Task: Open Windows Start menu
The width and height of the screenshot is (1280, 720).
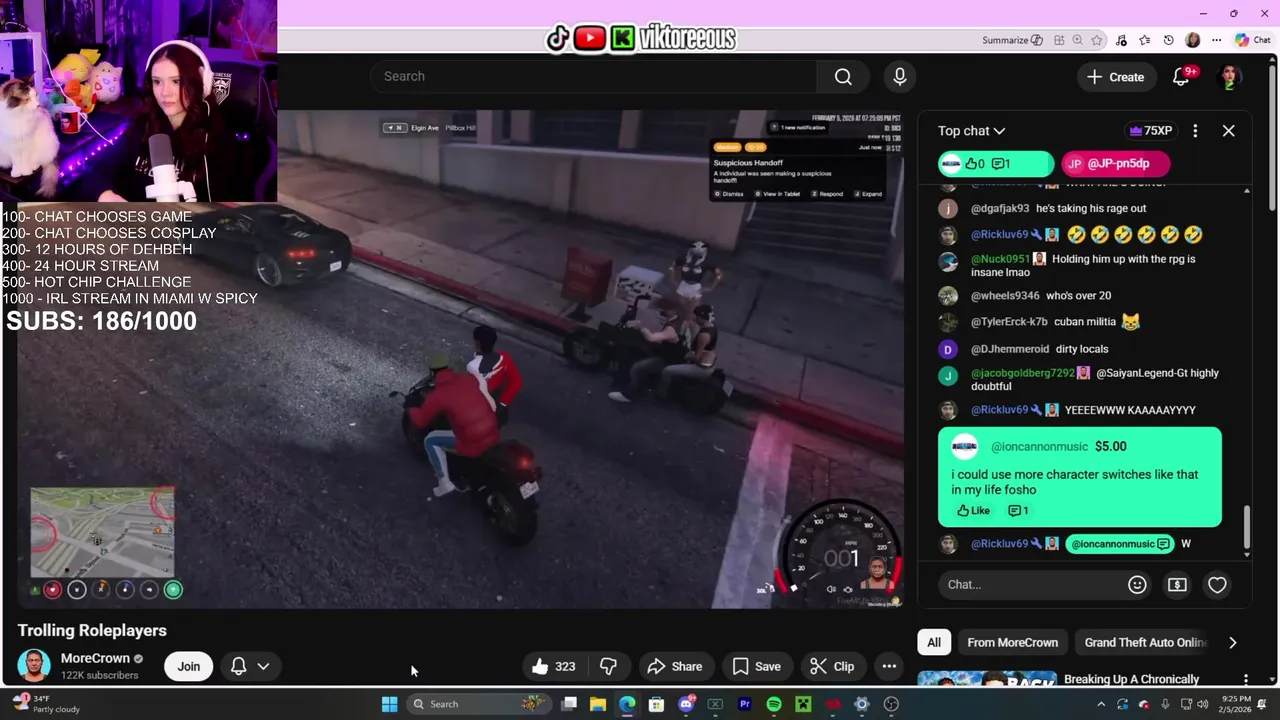Action: click(390, 704)
